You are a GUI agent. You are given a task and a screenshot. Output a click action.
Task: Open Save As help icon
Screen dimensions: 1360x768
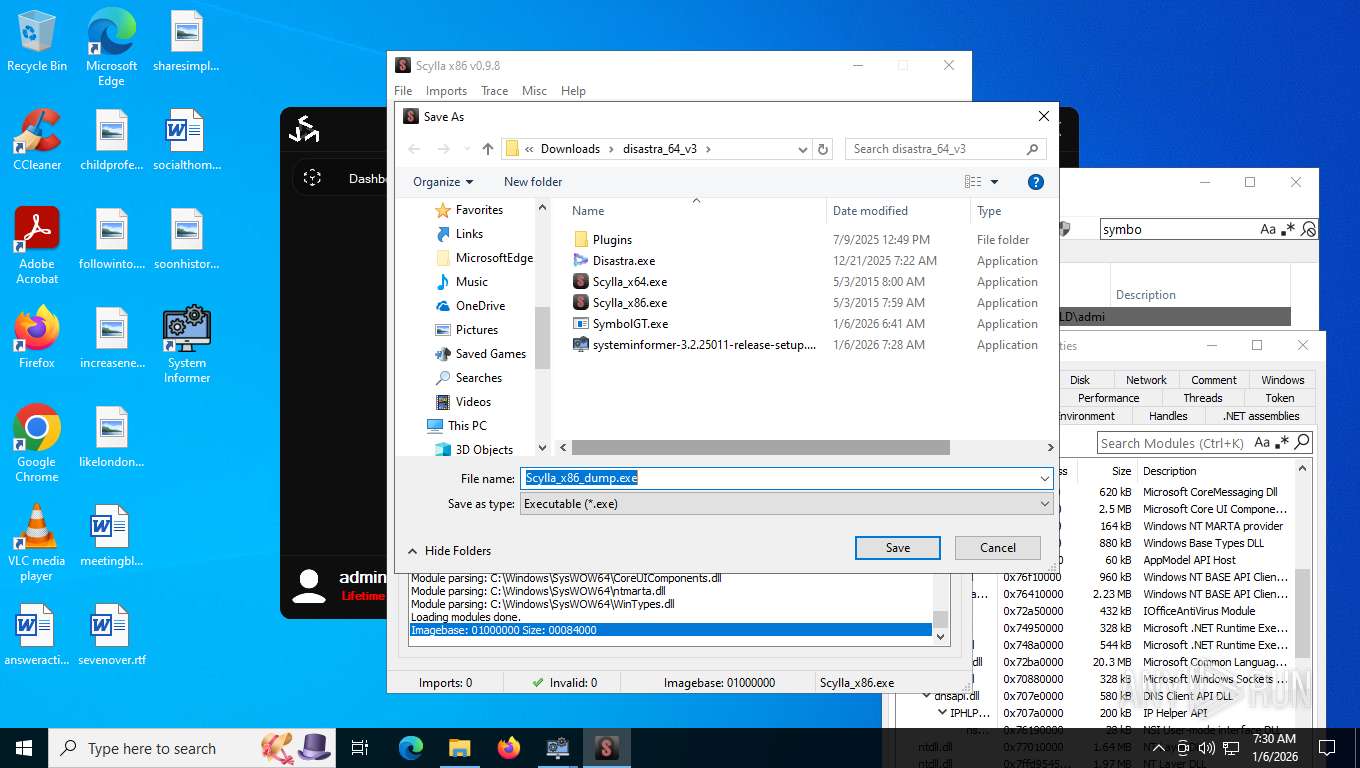1036,182
